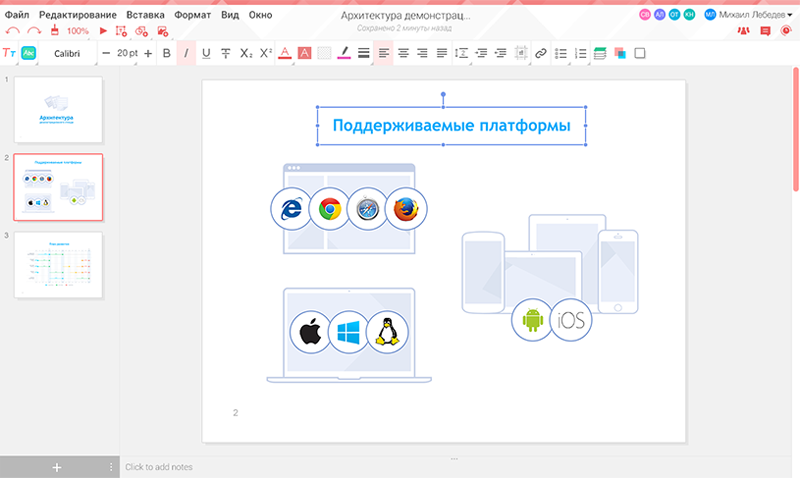Image resolution: width=800 pixels, height=478 pixels.
Task: Open the text style Tт tool
Action: 9,53
